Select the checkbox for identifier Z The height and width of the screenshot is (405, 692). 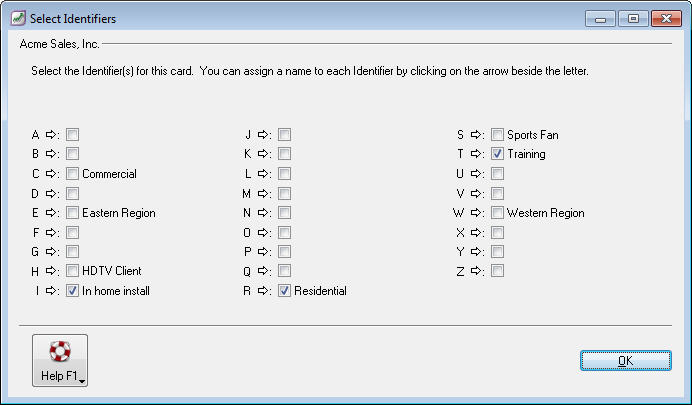click(497, 270)
